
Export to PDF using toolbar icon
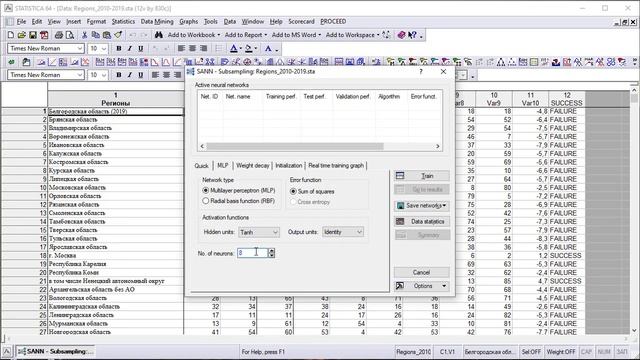[x=44, y=35]
